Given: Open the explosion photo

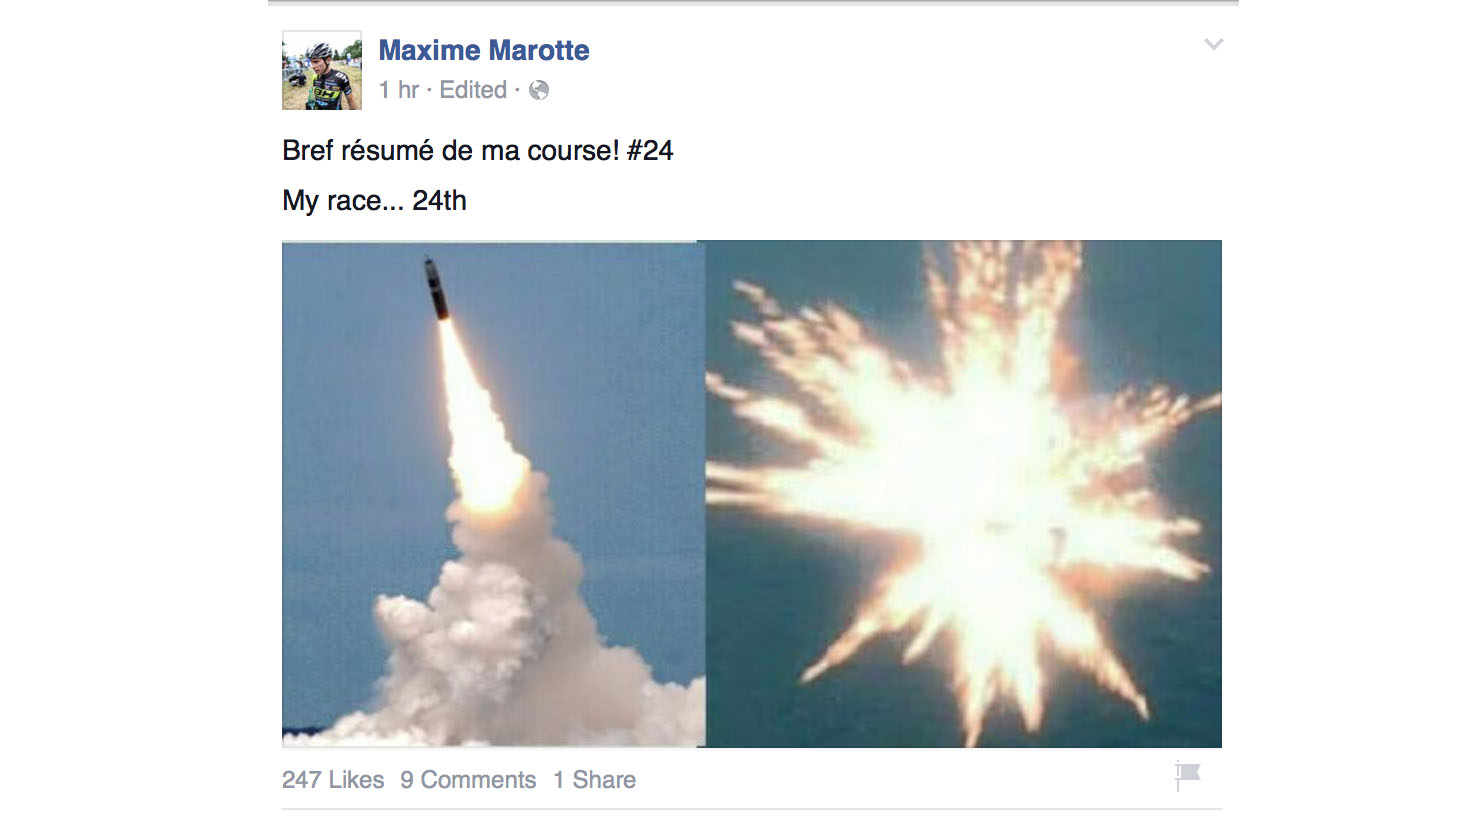Looking at the screenshot, I should [964, 494].
